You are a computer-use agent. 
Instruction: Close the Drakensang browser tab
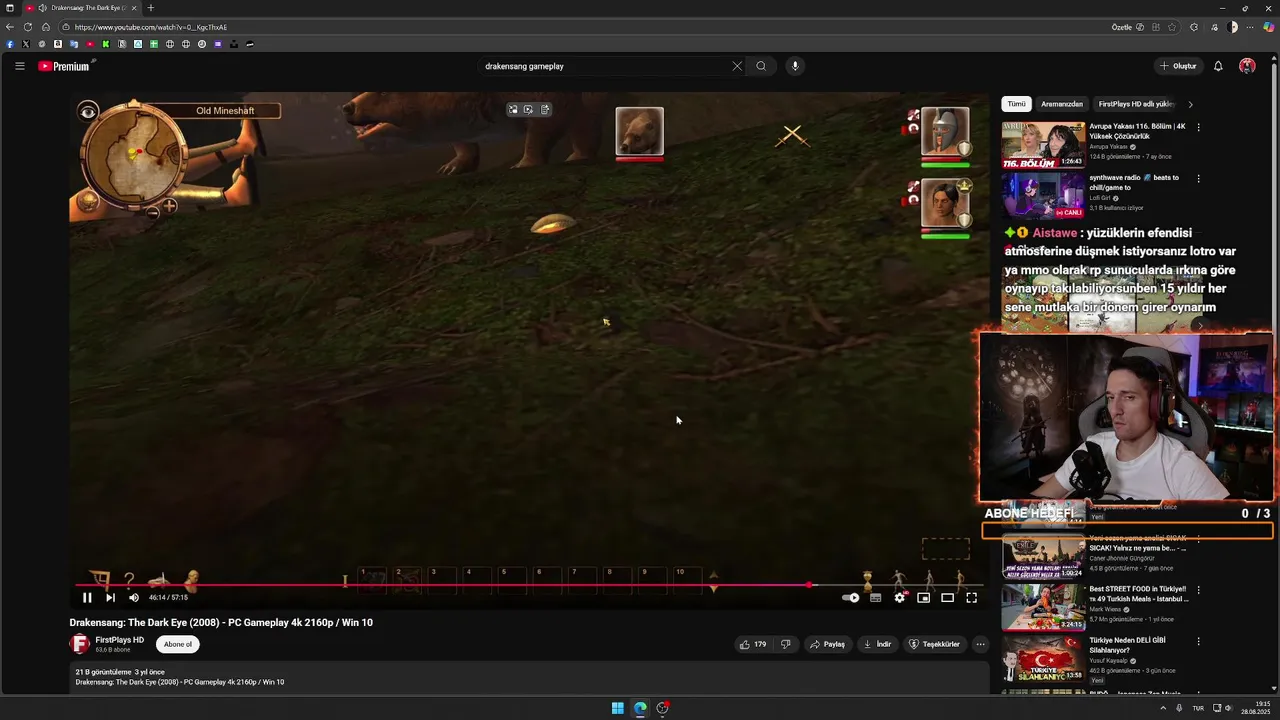tap(134, 8)
